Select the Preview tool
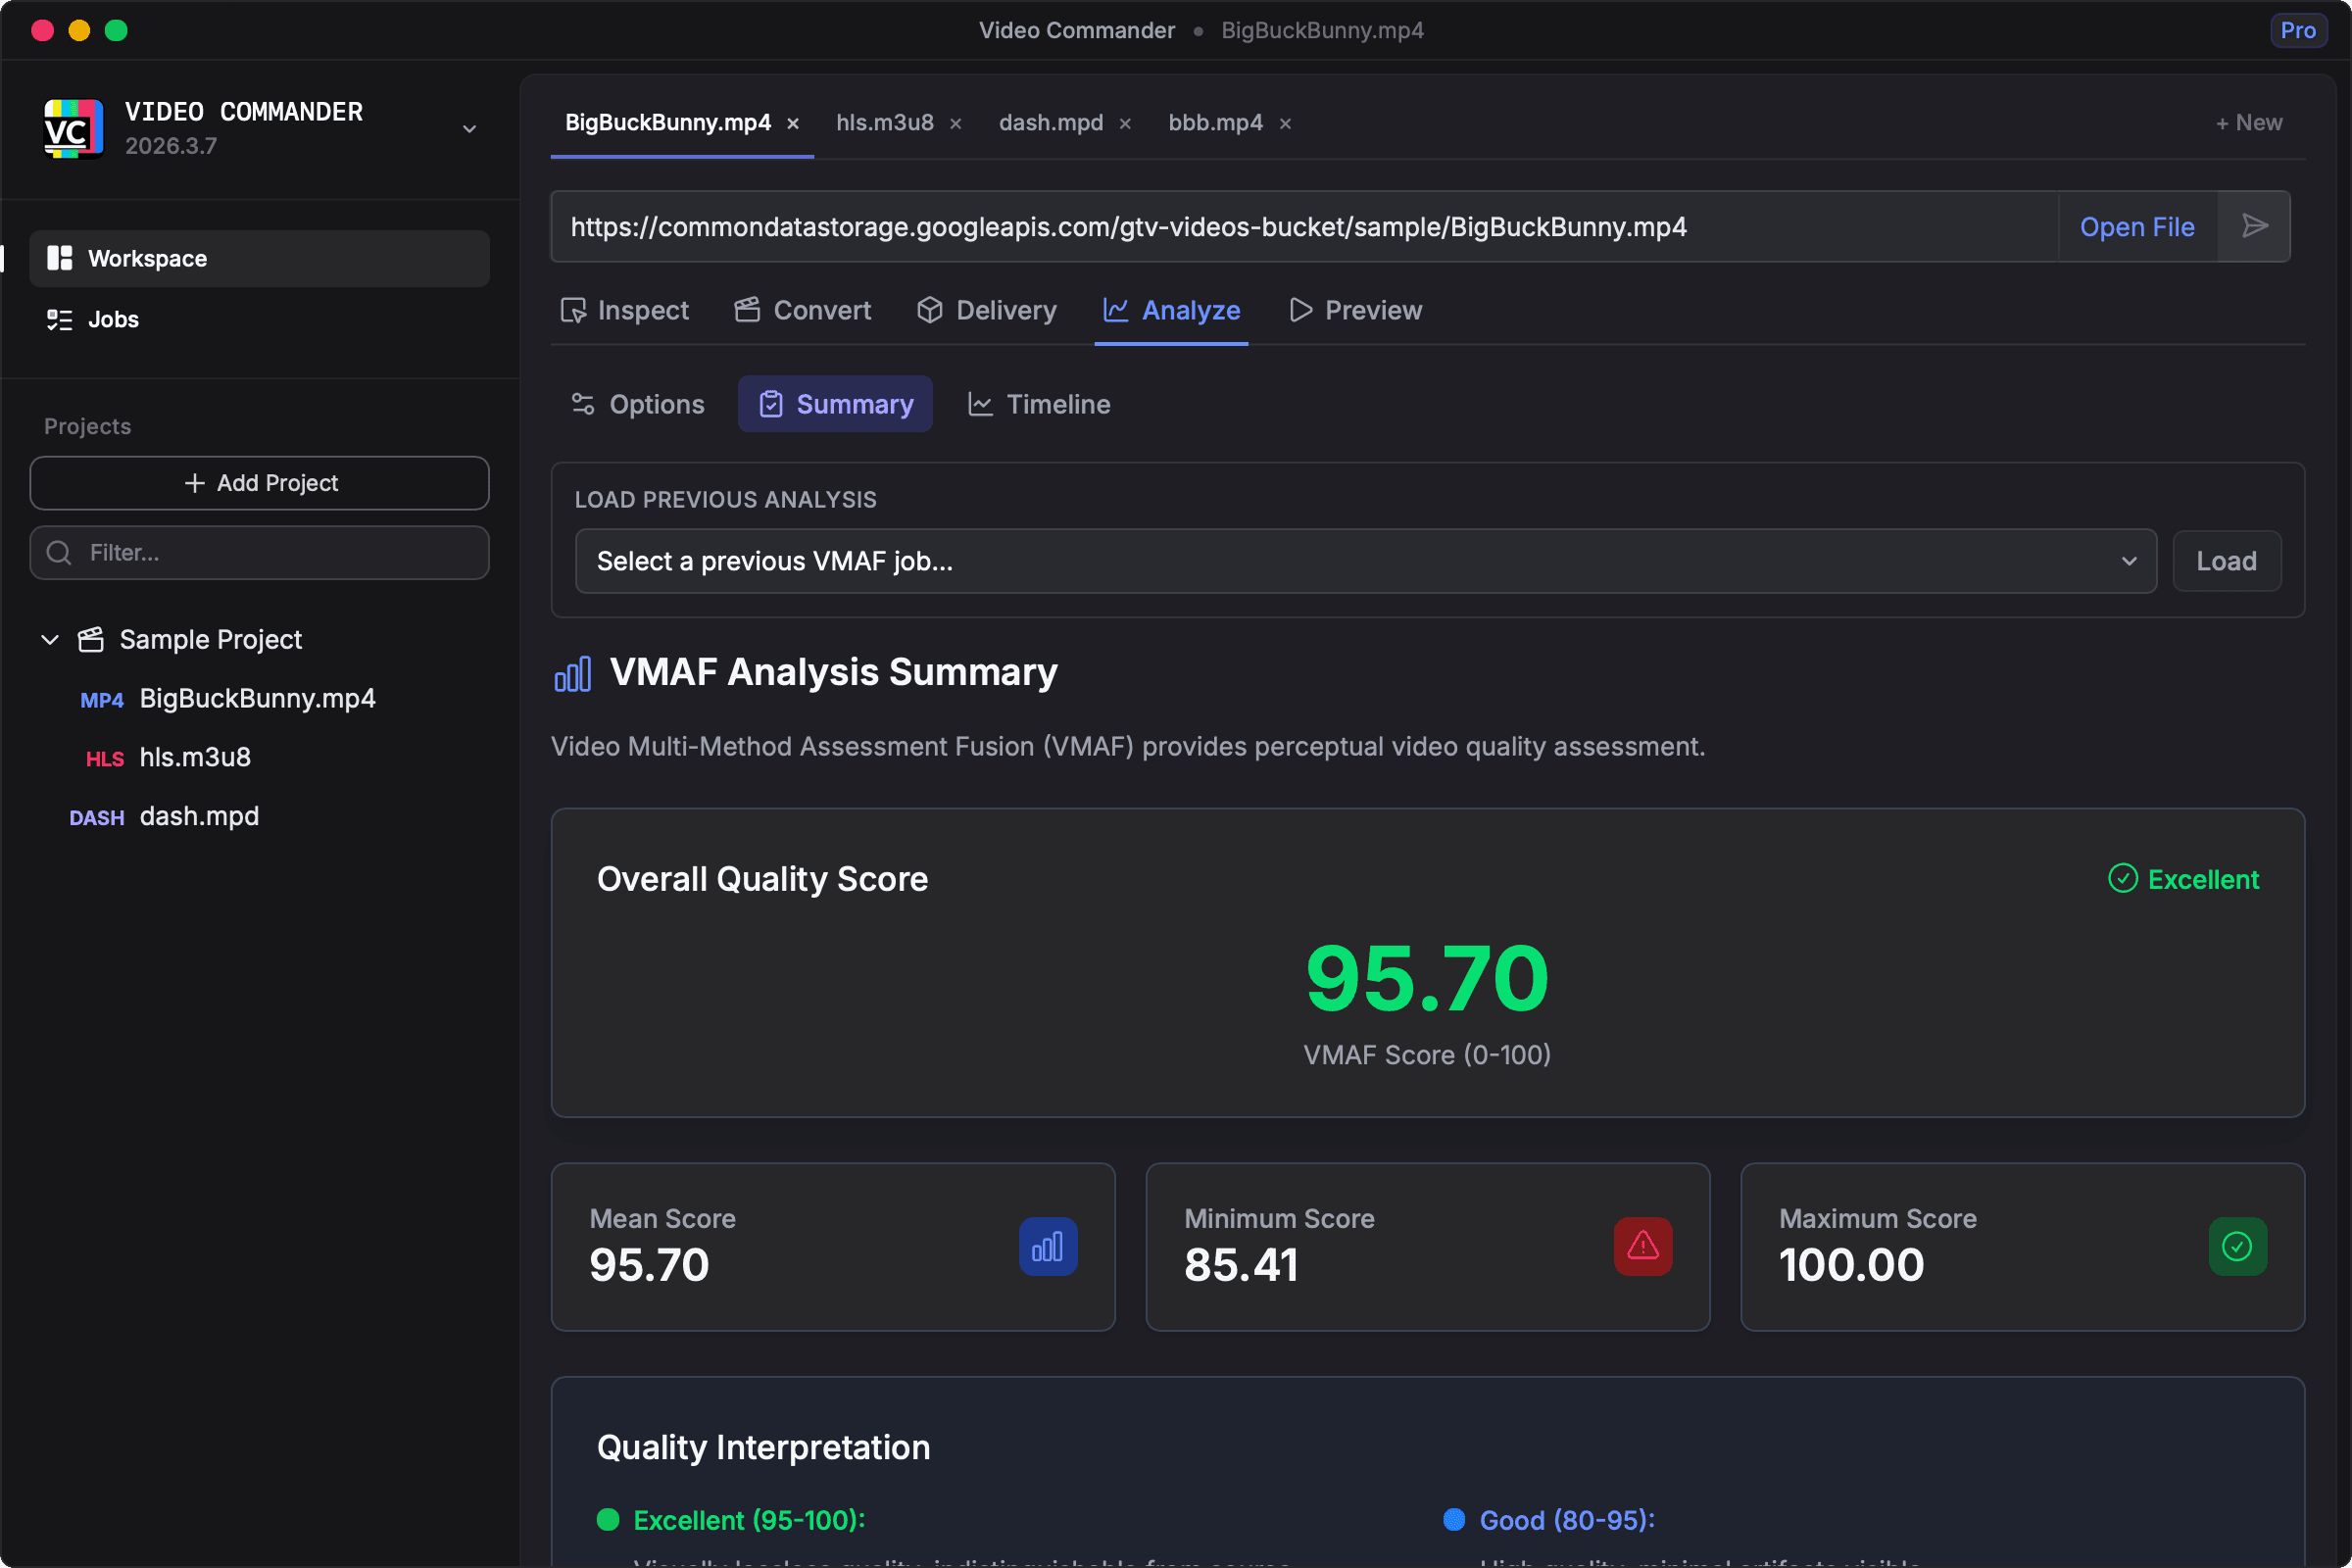Image resolution: width=2352 pixels, height=1568 pixels. point(1354,310)
